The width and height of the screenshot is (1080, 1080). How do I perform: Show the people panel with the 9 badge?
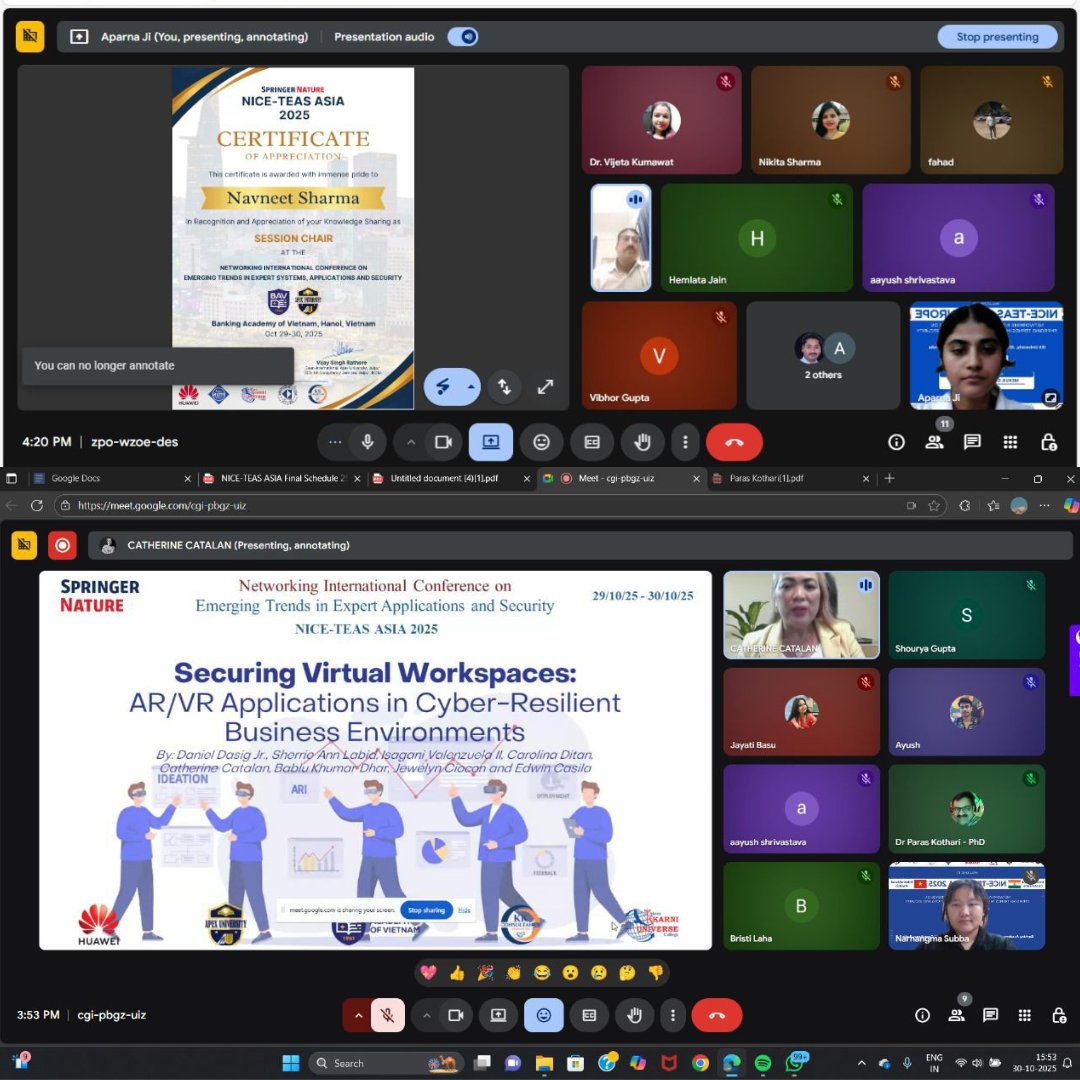click(x=956, y=1015)
